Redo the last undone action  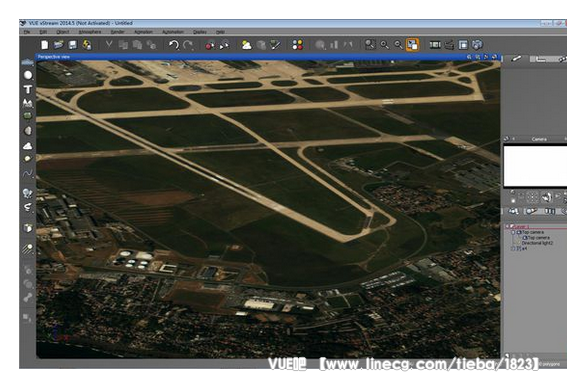(x=188, y=45)
